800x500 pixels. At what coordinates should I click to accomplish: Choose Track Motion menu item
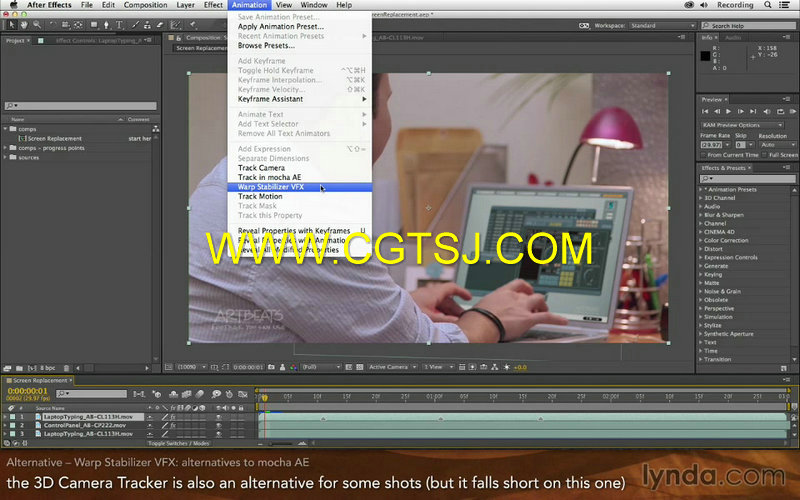299,196
